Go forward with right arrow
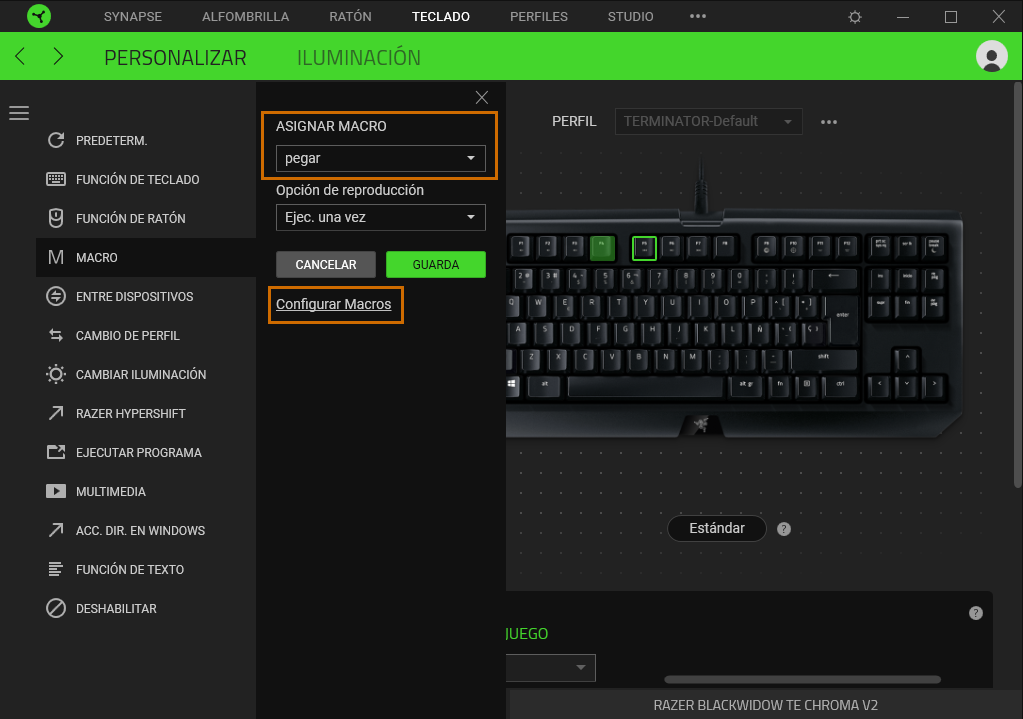Screen dimensions: 1023x719 (x=58, y=57)
